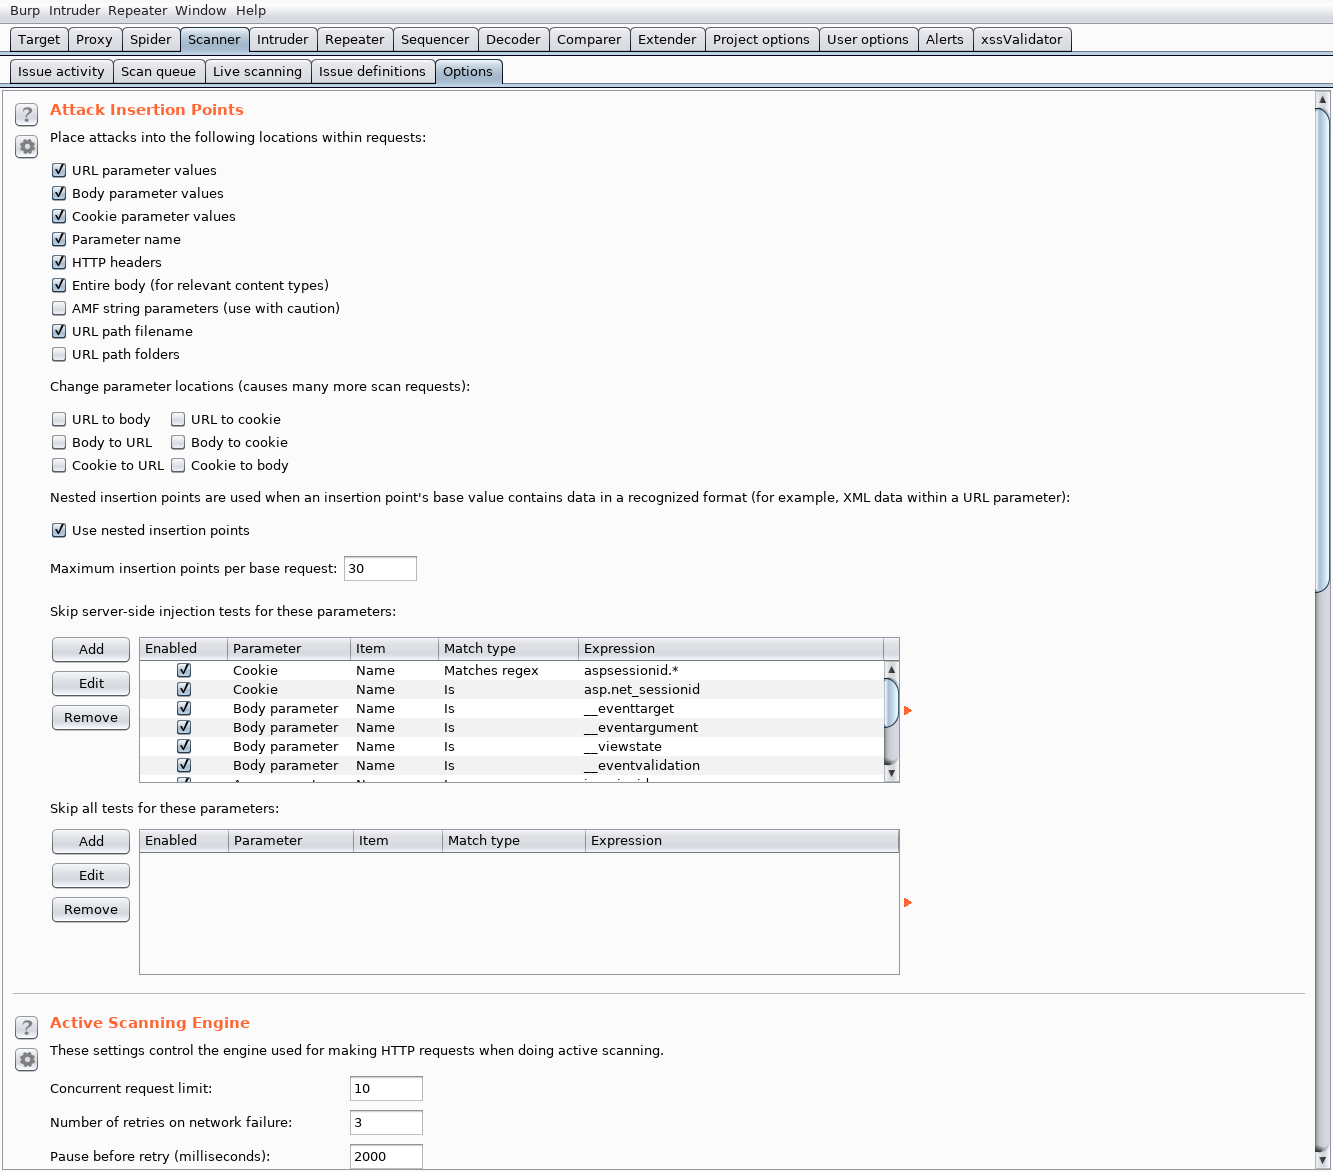The height and width of the screenshot is (1175, 1333).
Task: Open the Repeater menu in menu bar
Action: click(x=138, y=11)
